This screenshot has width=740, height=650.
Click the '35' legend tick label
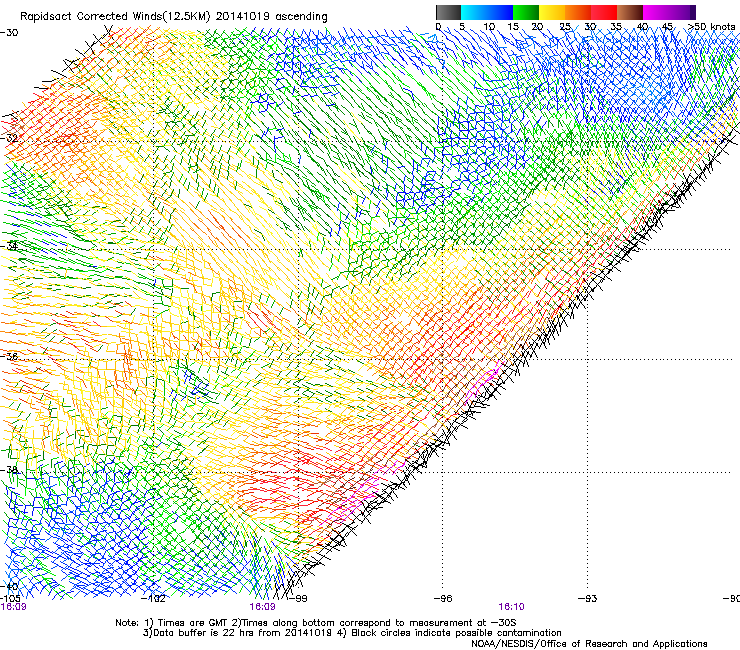tap(616, 26)
